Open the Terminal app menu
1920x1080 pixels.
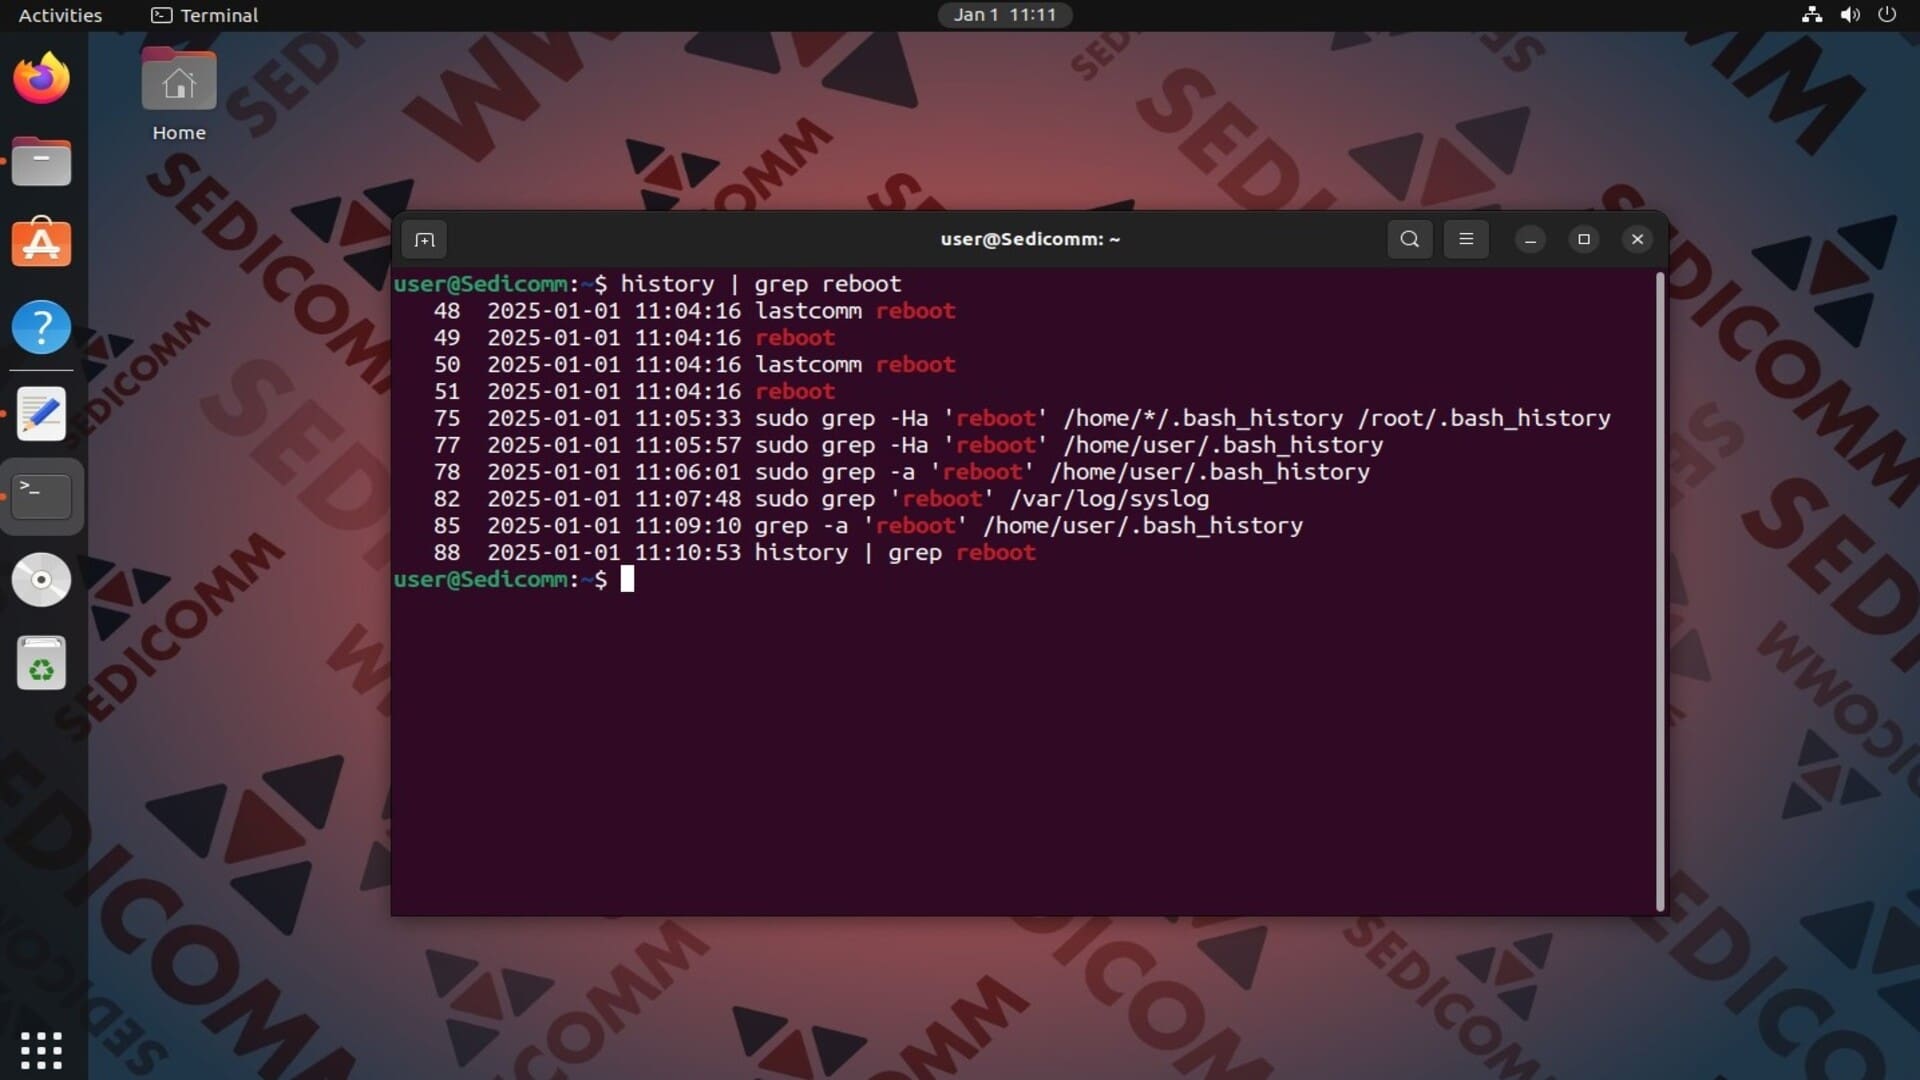205,15
